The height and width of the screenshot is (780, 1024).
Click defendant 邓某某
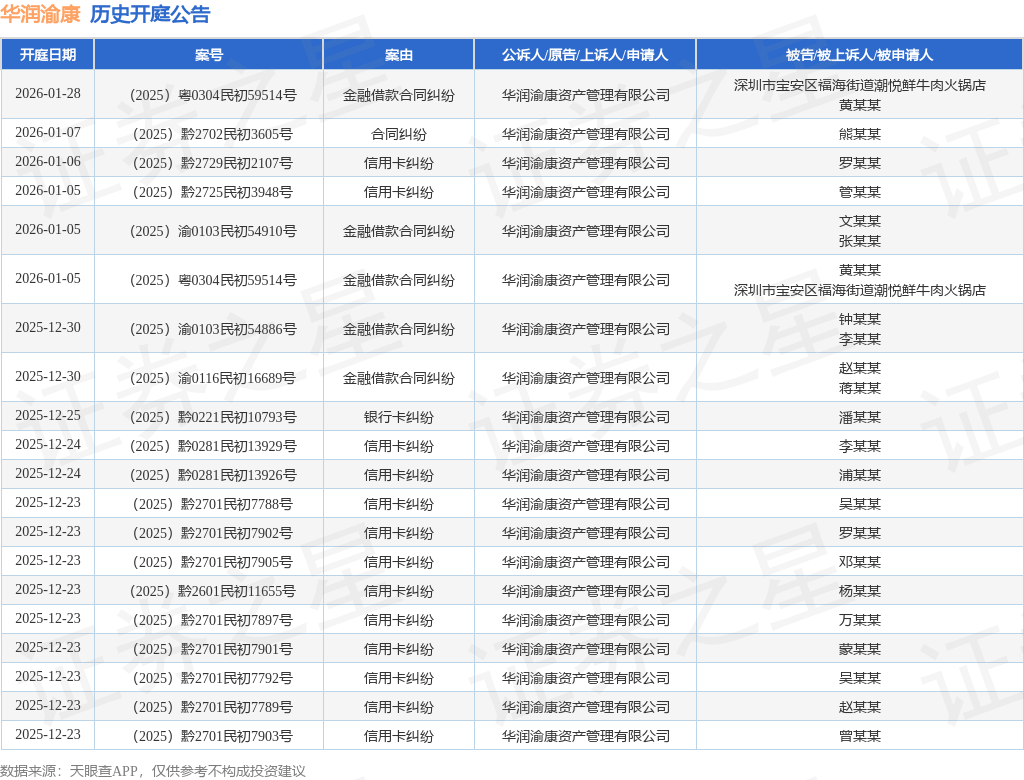[859, 562]
